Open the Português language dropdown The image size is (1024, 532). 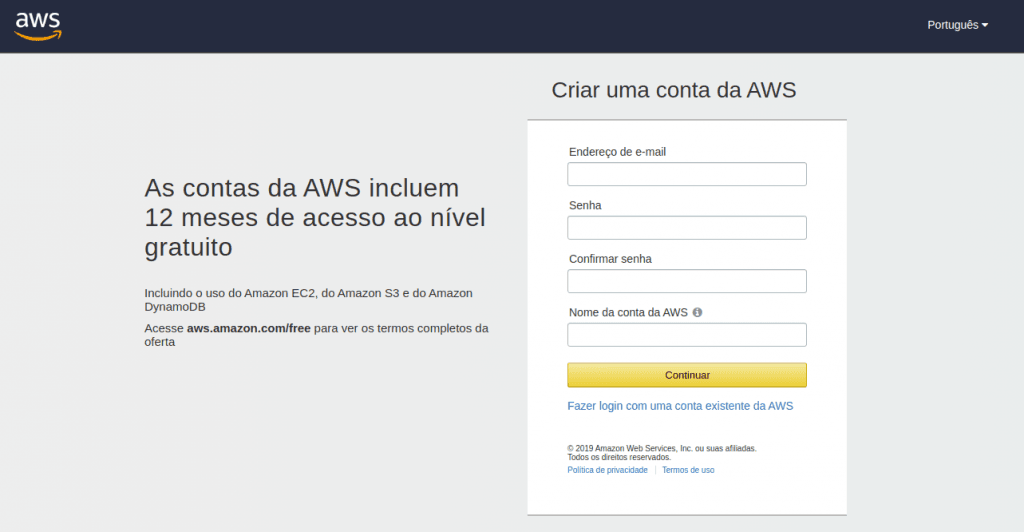pyautogui.click(x=957, y=25)
